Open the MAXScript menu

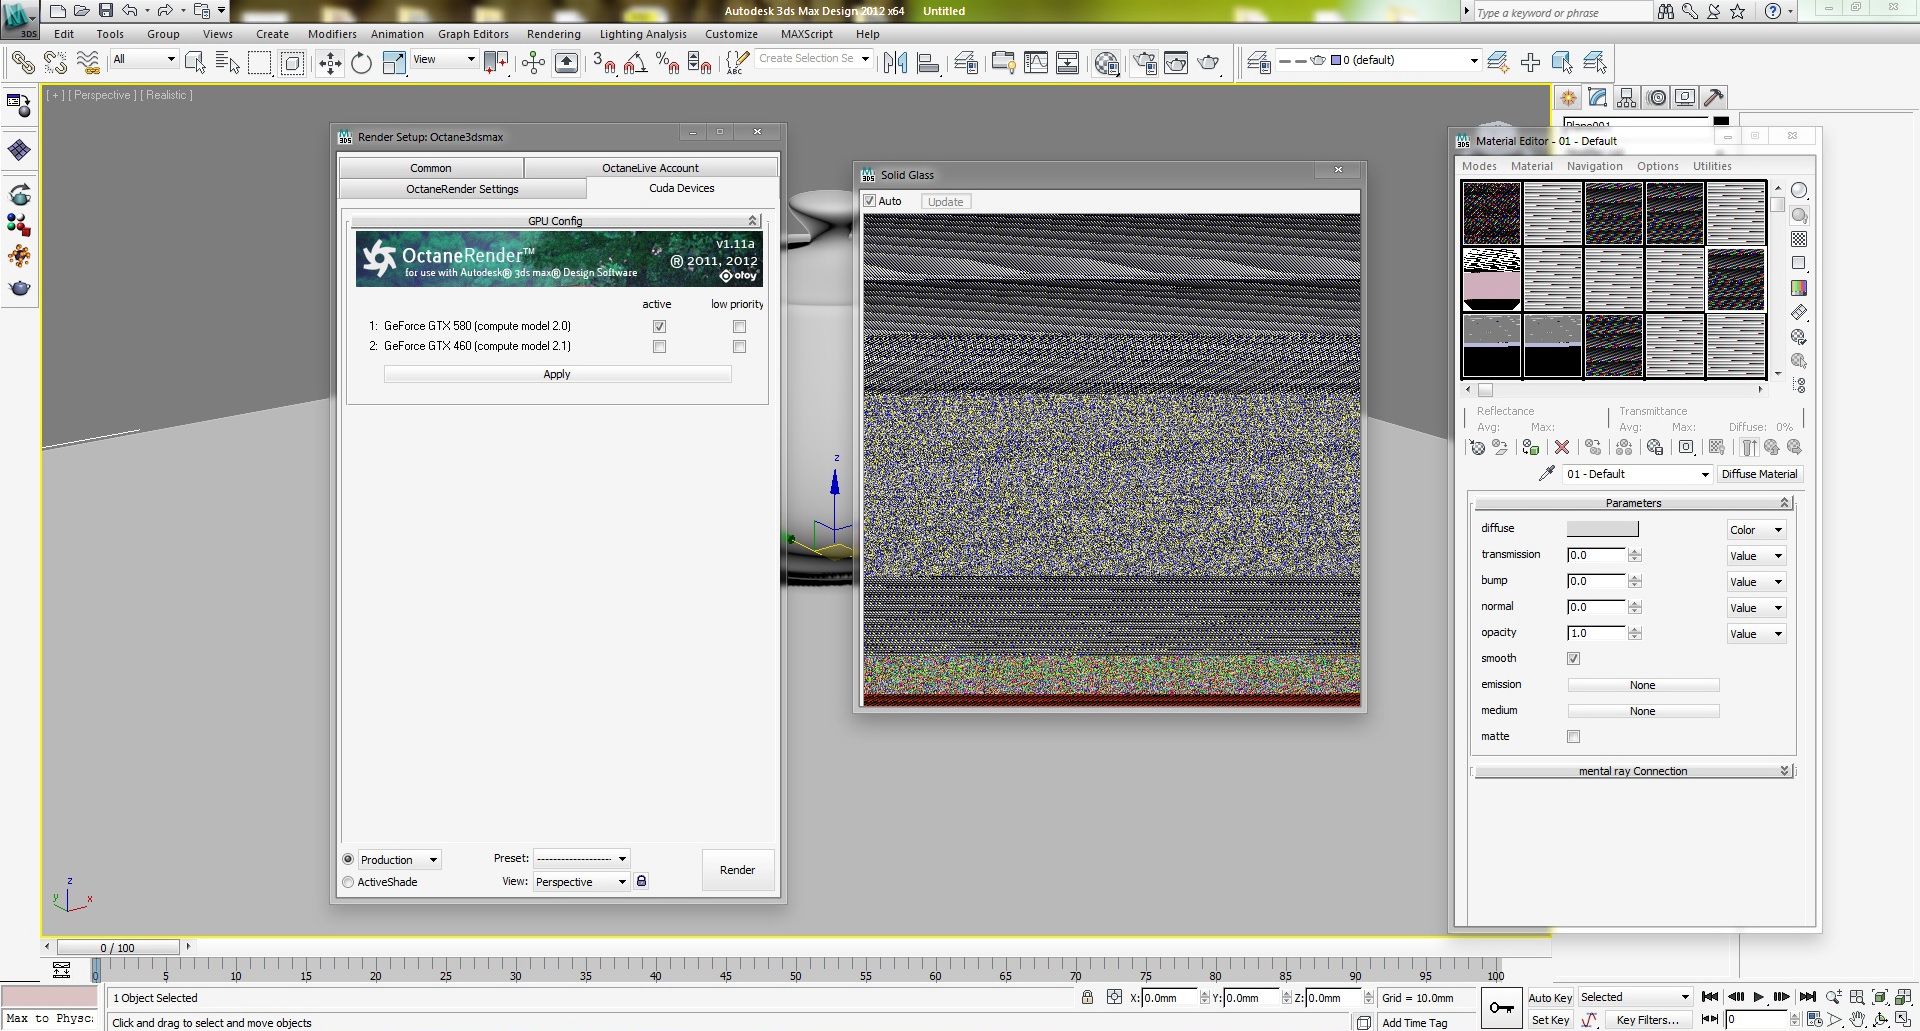[x=806, y=34]
